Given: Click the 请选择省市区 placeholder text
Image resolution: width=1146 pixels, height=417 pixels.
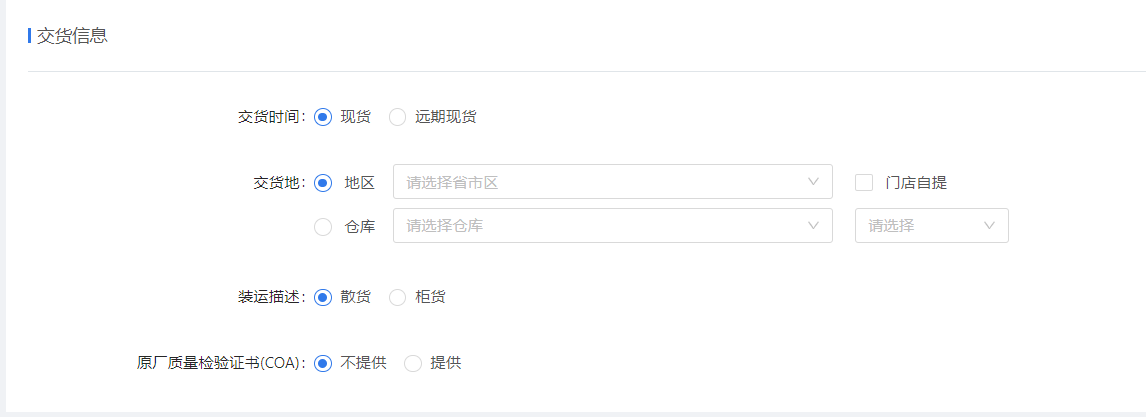Looking at the screenshot, I should (x=452, y=183).
